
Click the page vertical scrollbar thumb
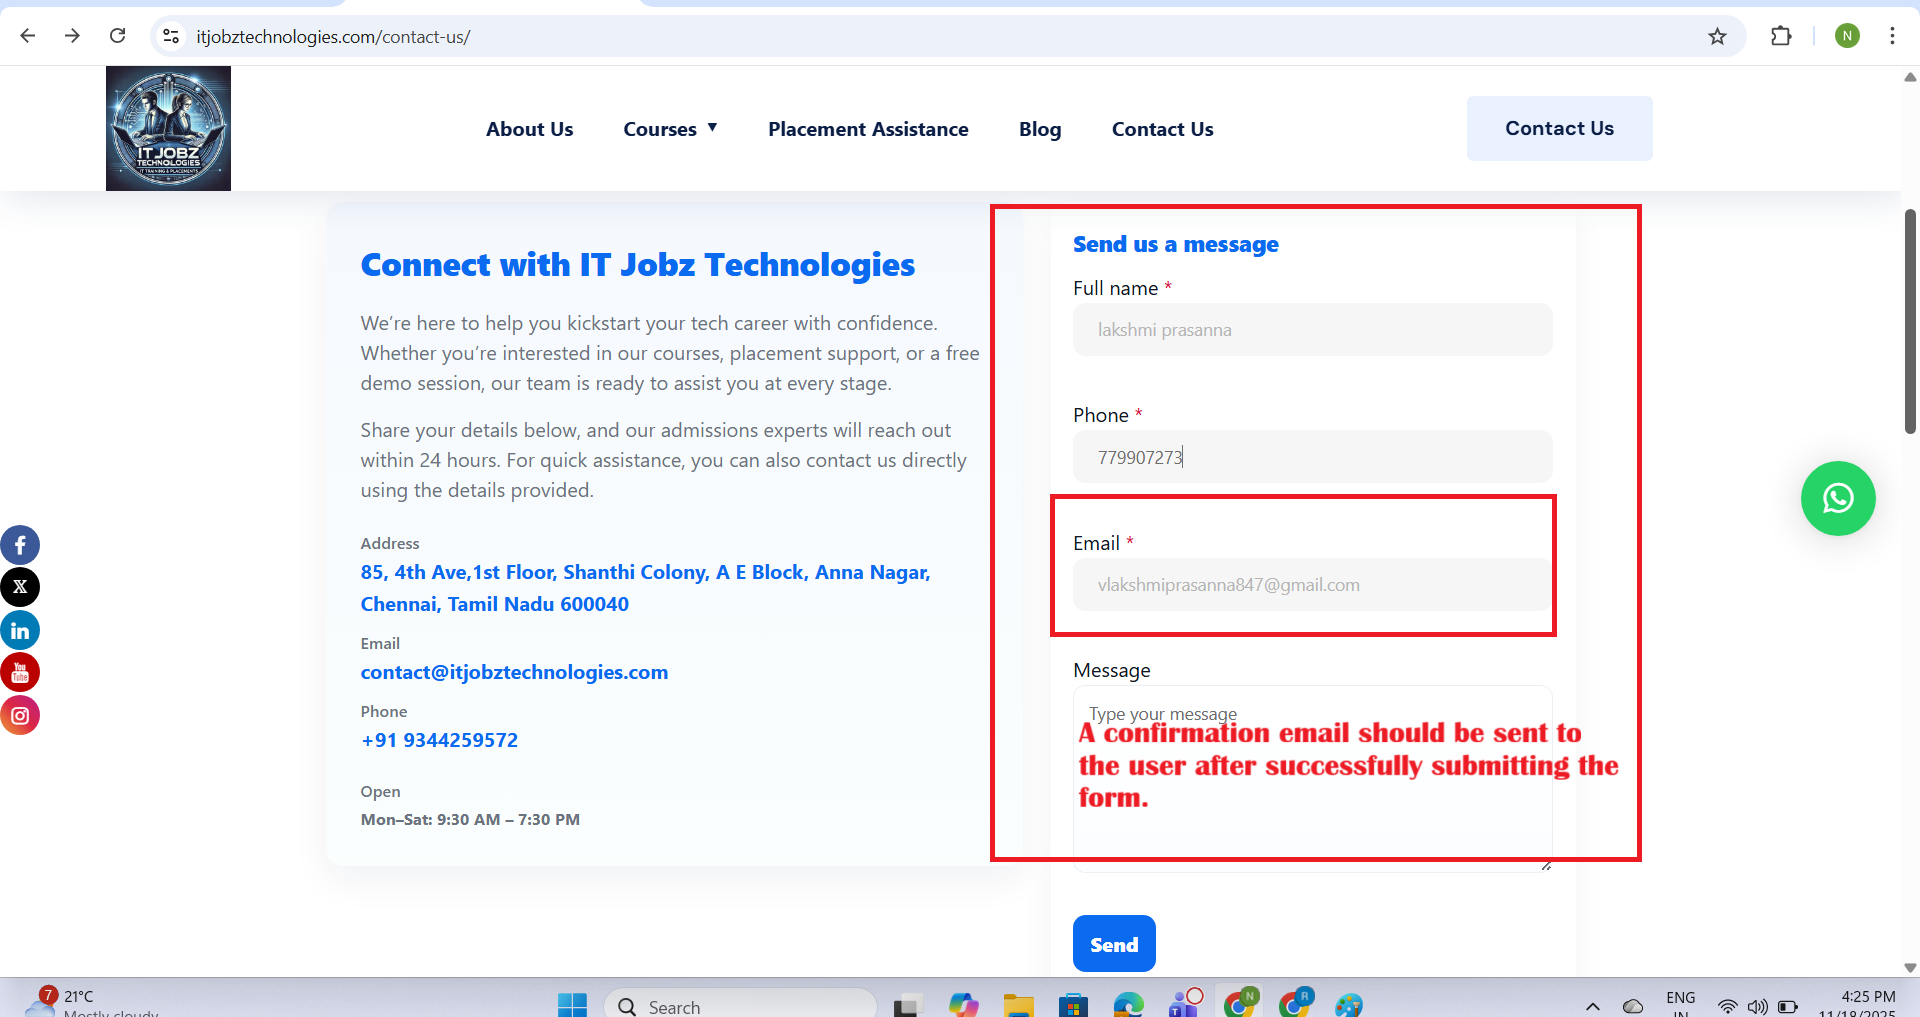(x=1910, y=320)
